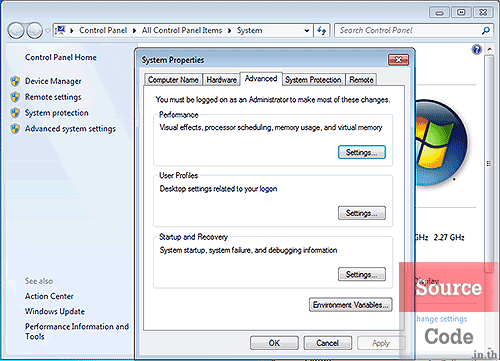Open the Remote settings link
Screen dimensions: 500x361
pyautogui.click(x=53, y=97)
